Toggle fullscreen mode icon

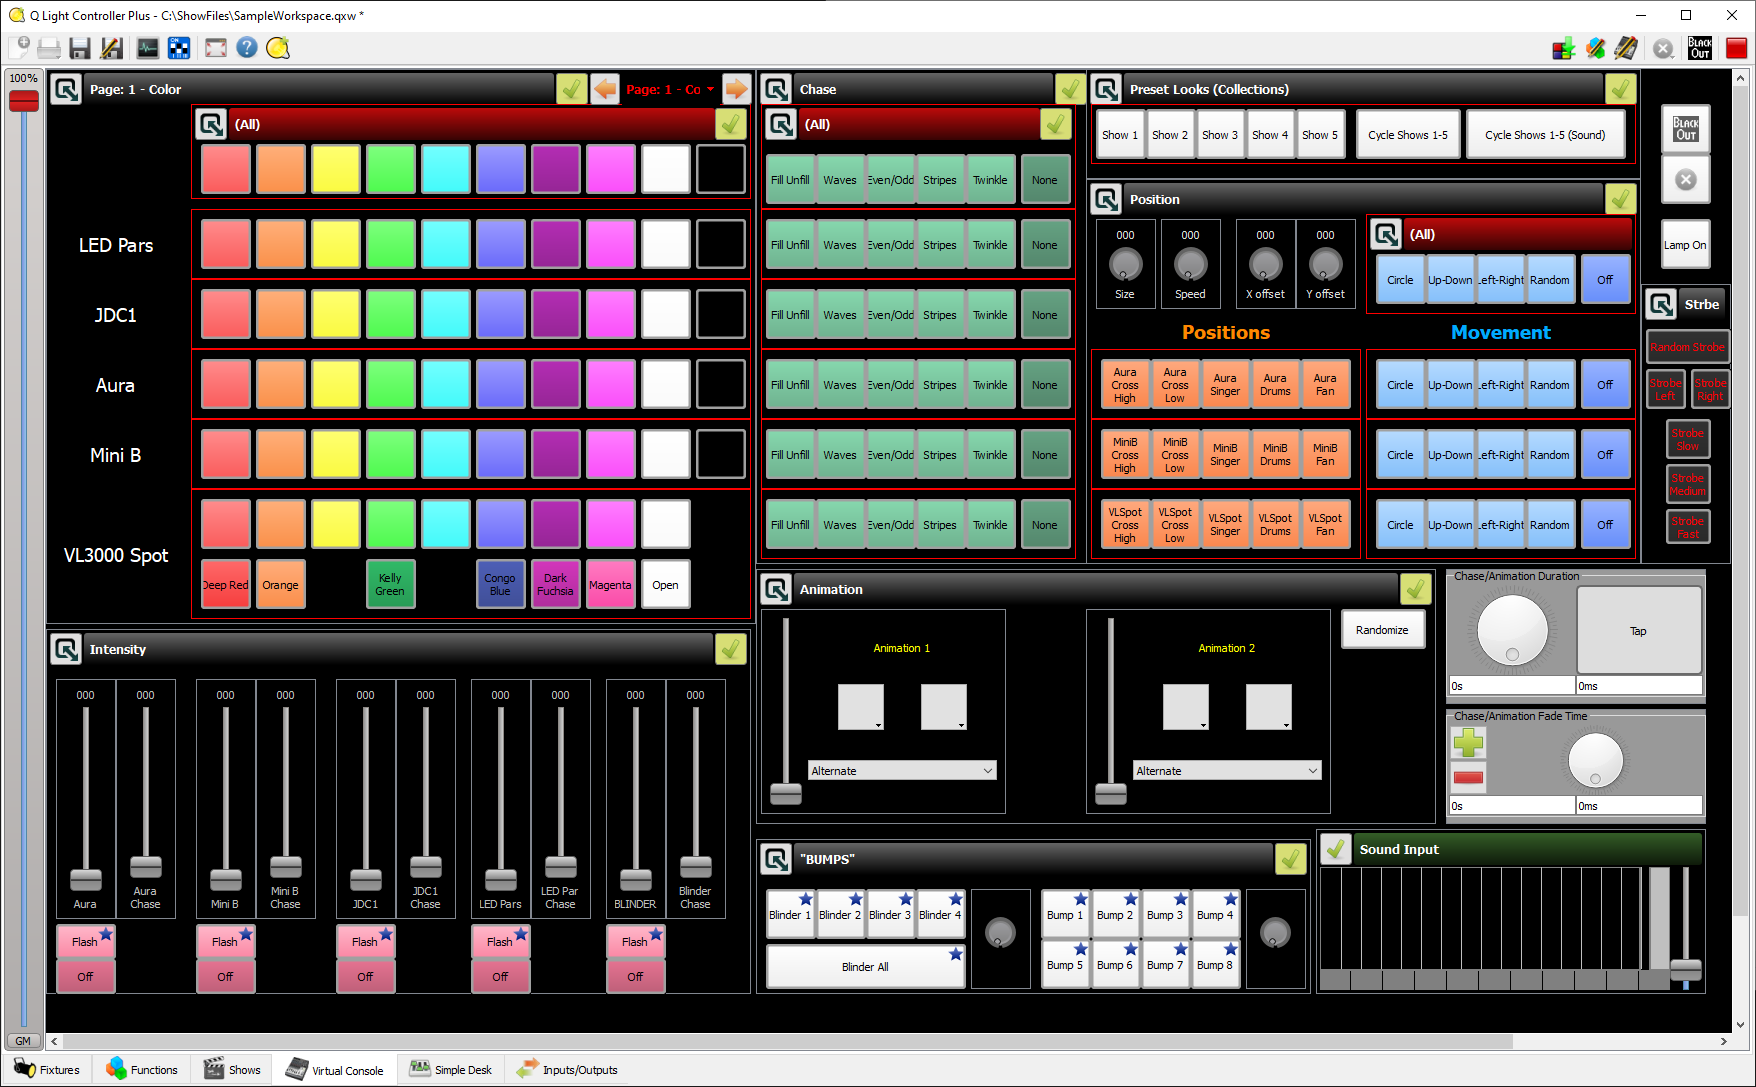coord(216,47)
